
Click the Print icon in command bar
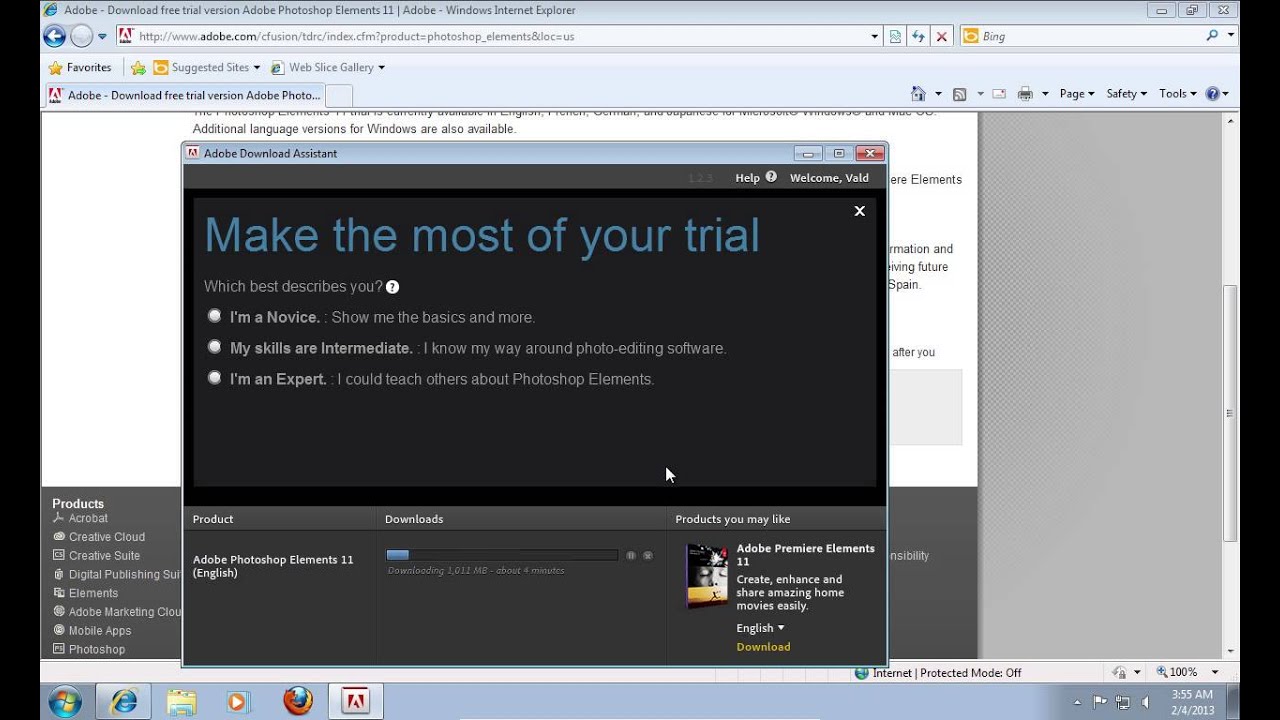(x=1025, y=94)
